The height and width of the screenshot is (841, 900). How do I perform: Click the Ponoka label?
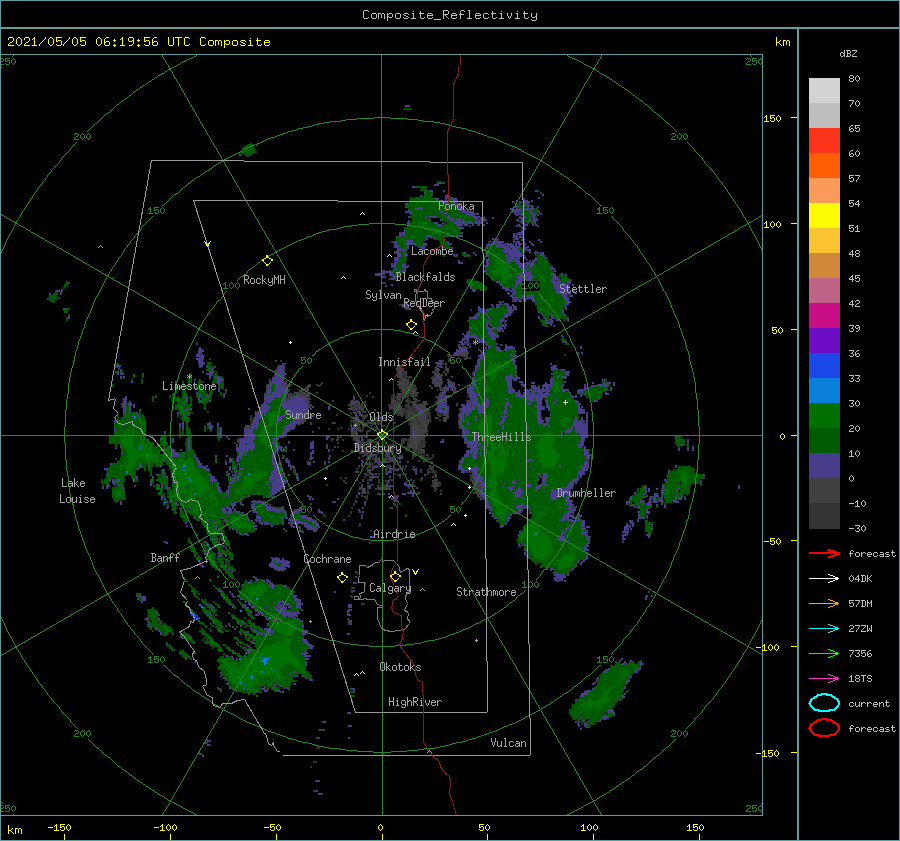456,206
